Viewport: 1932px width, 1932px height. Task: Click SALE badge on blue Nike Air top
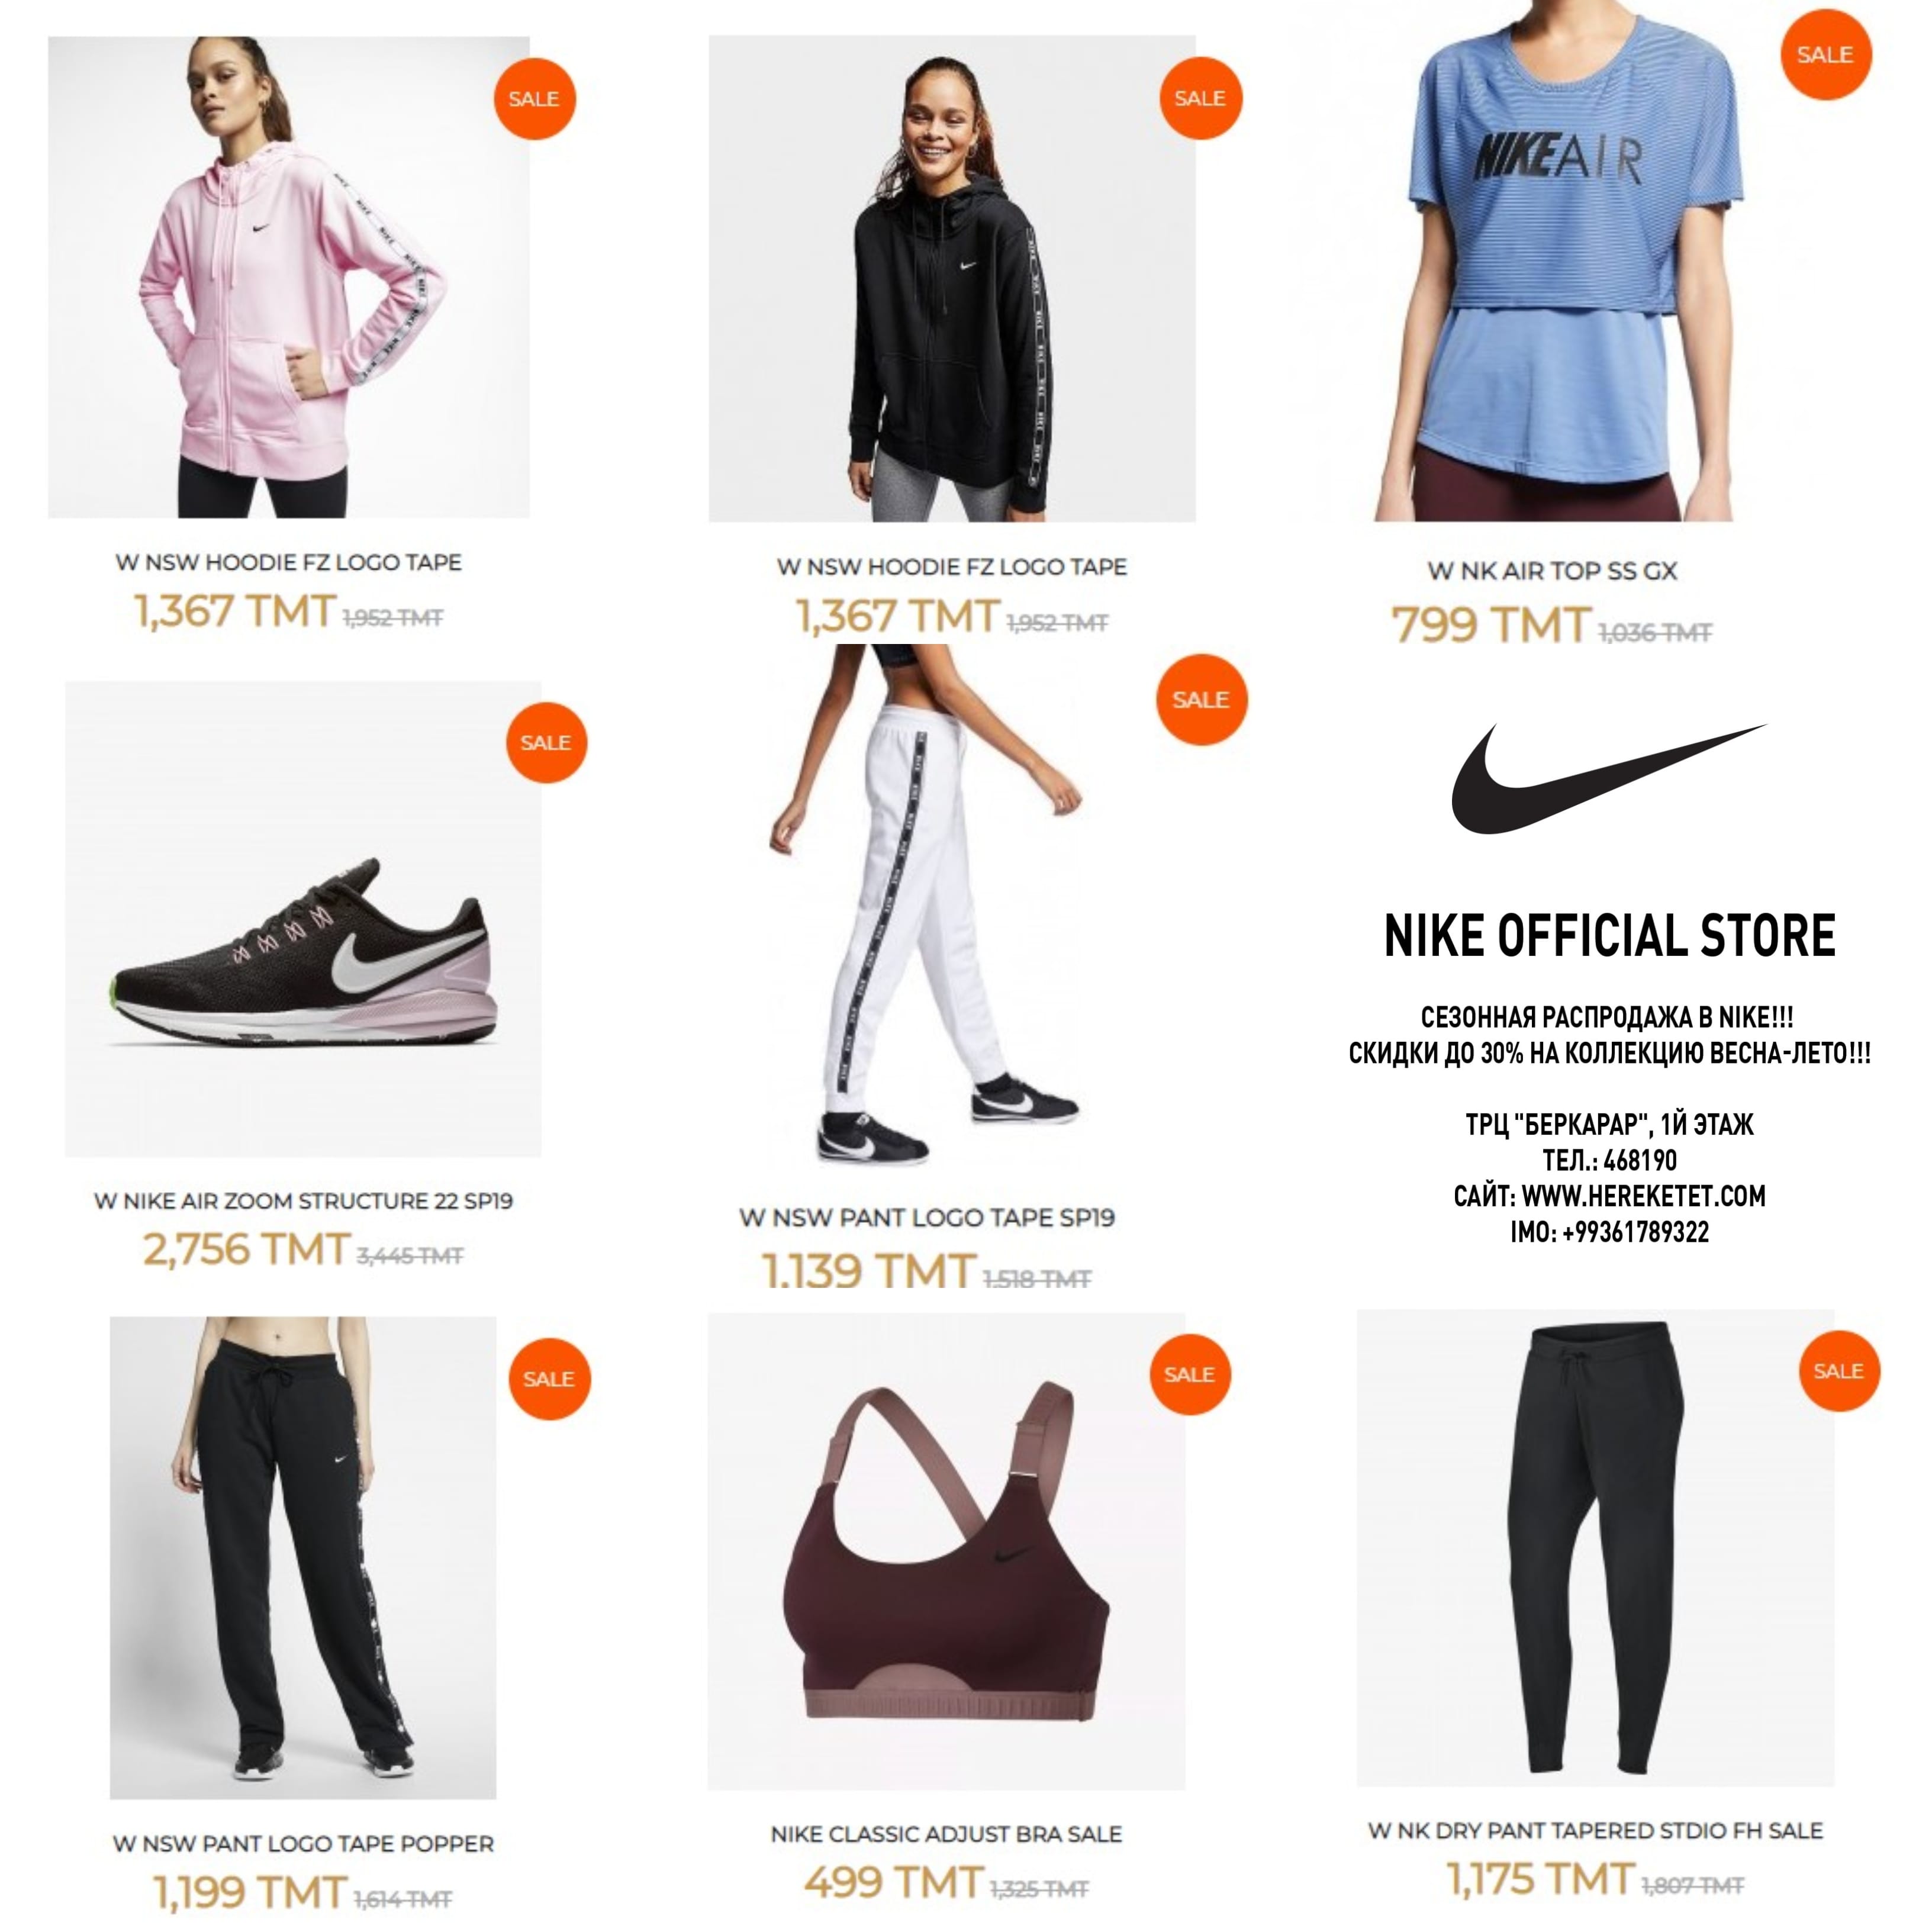pos(1825,55)
